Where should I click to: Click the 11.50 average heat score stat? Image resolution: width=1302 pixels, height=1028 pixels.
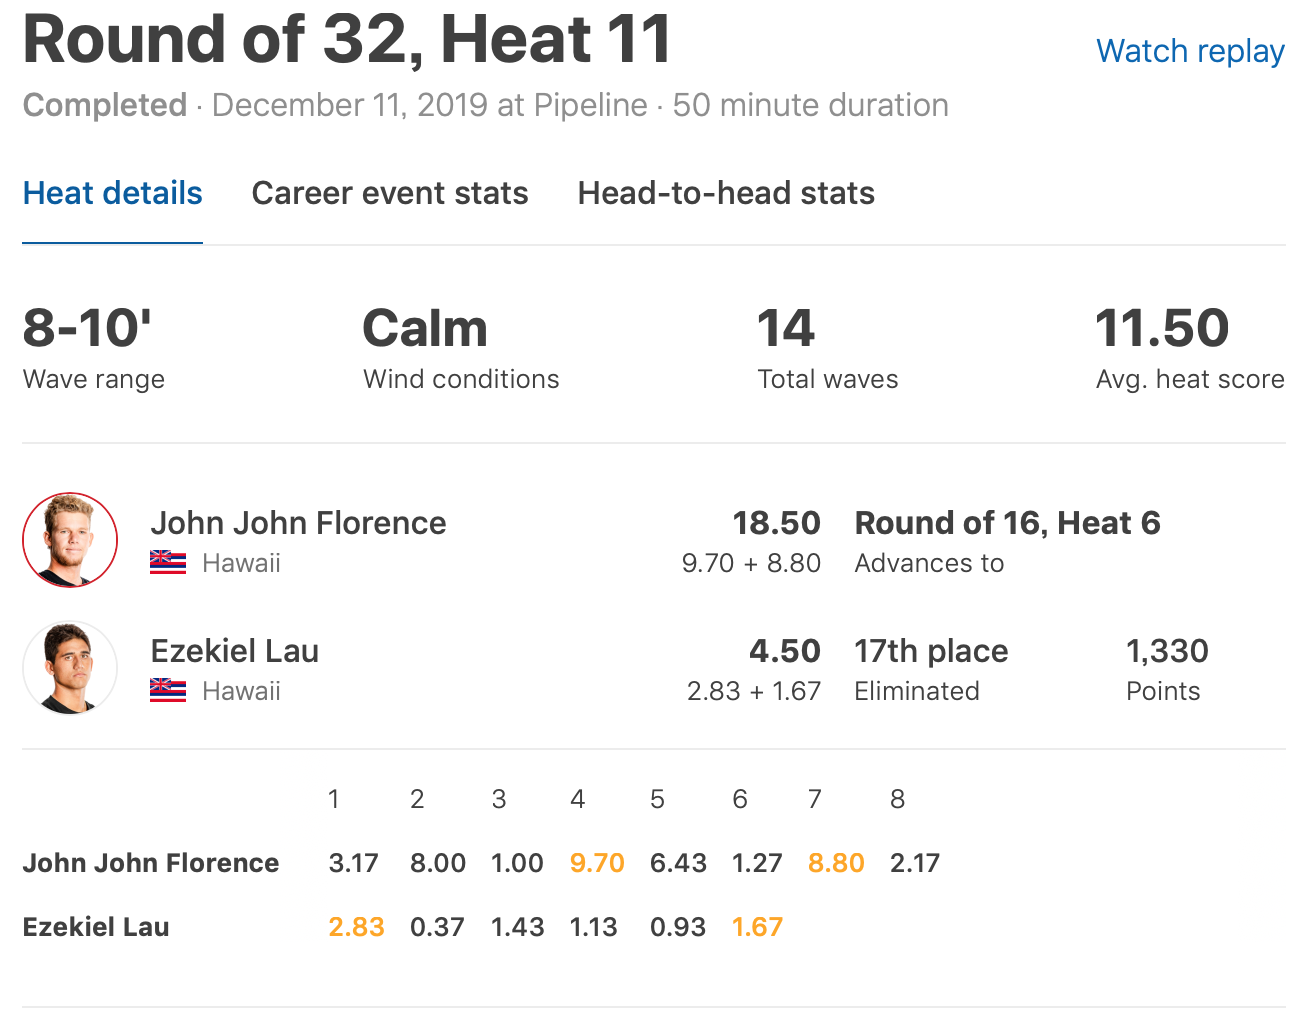pyautogui.click(x=1162, y=329)
